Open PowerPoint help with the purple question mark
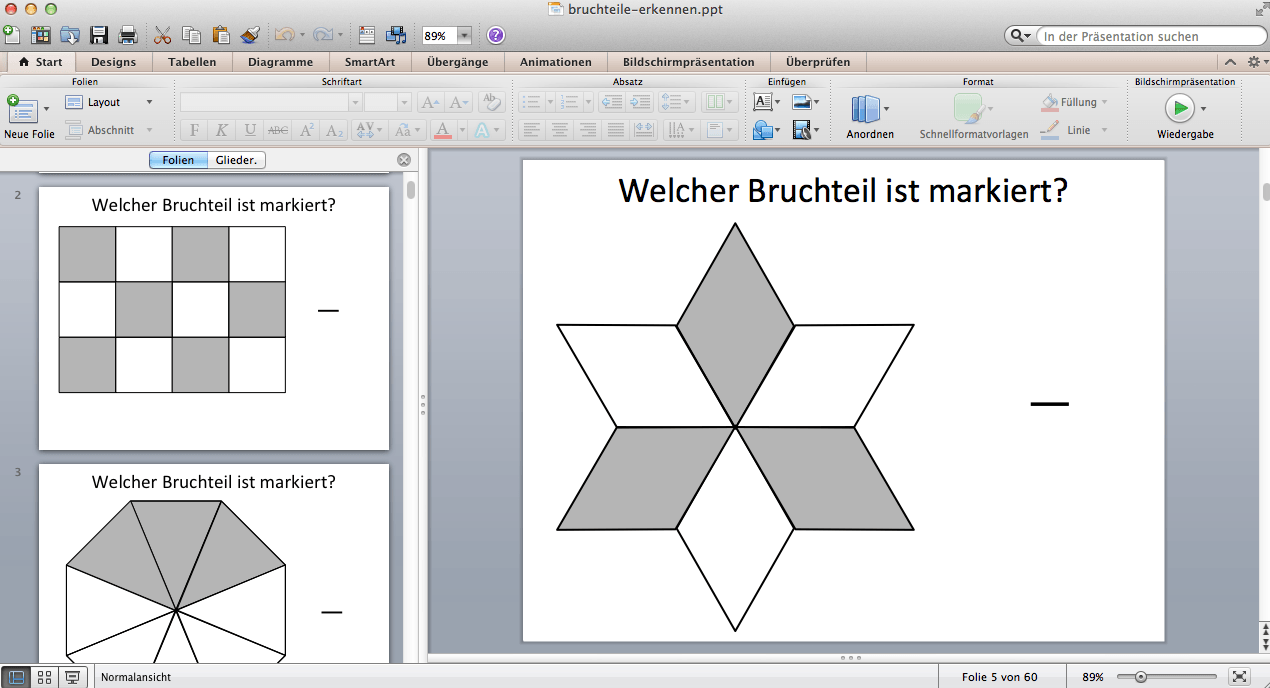Viewport: 1270px width, 688px height. tap(495, 35)
